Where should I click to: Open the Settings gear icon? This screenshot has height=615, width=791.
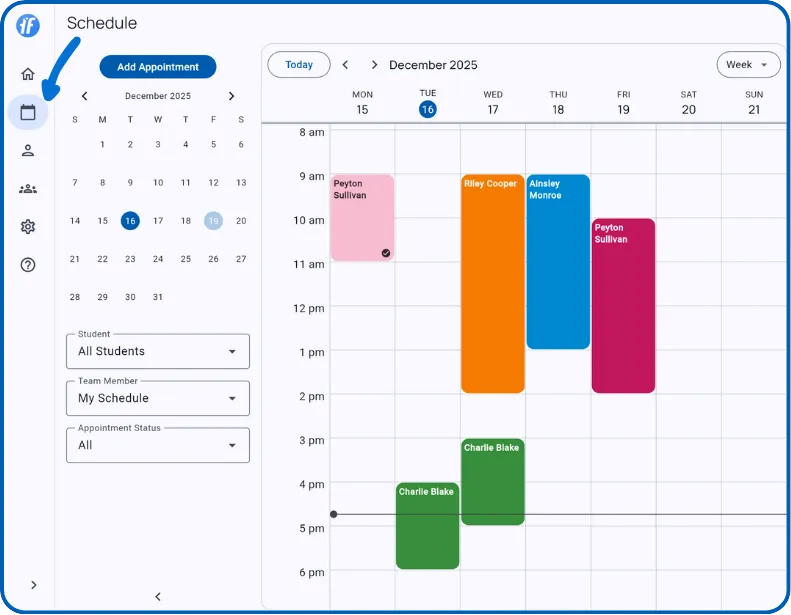click(x=28, y=227)
